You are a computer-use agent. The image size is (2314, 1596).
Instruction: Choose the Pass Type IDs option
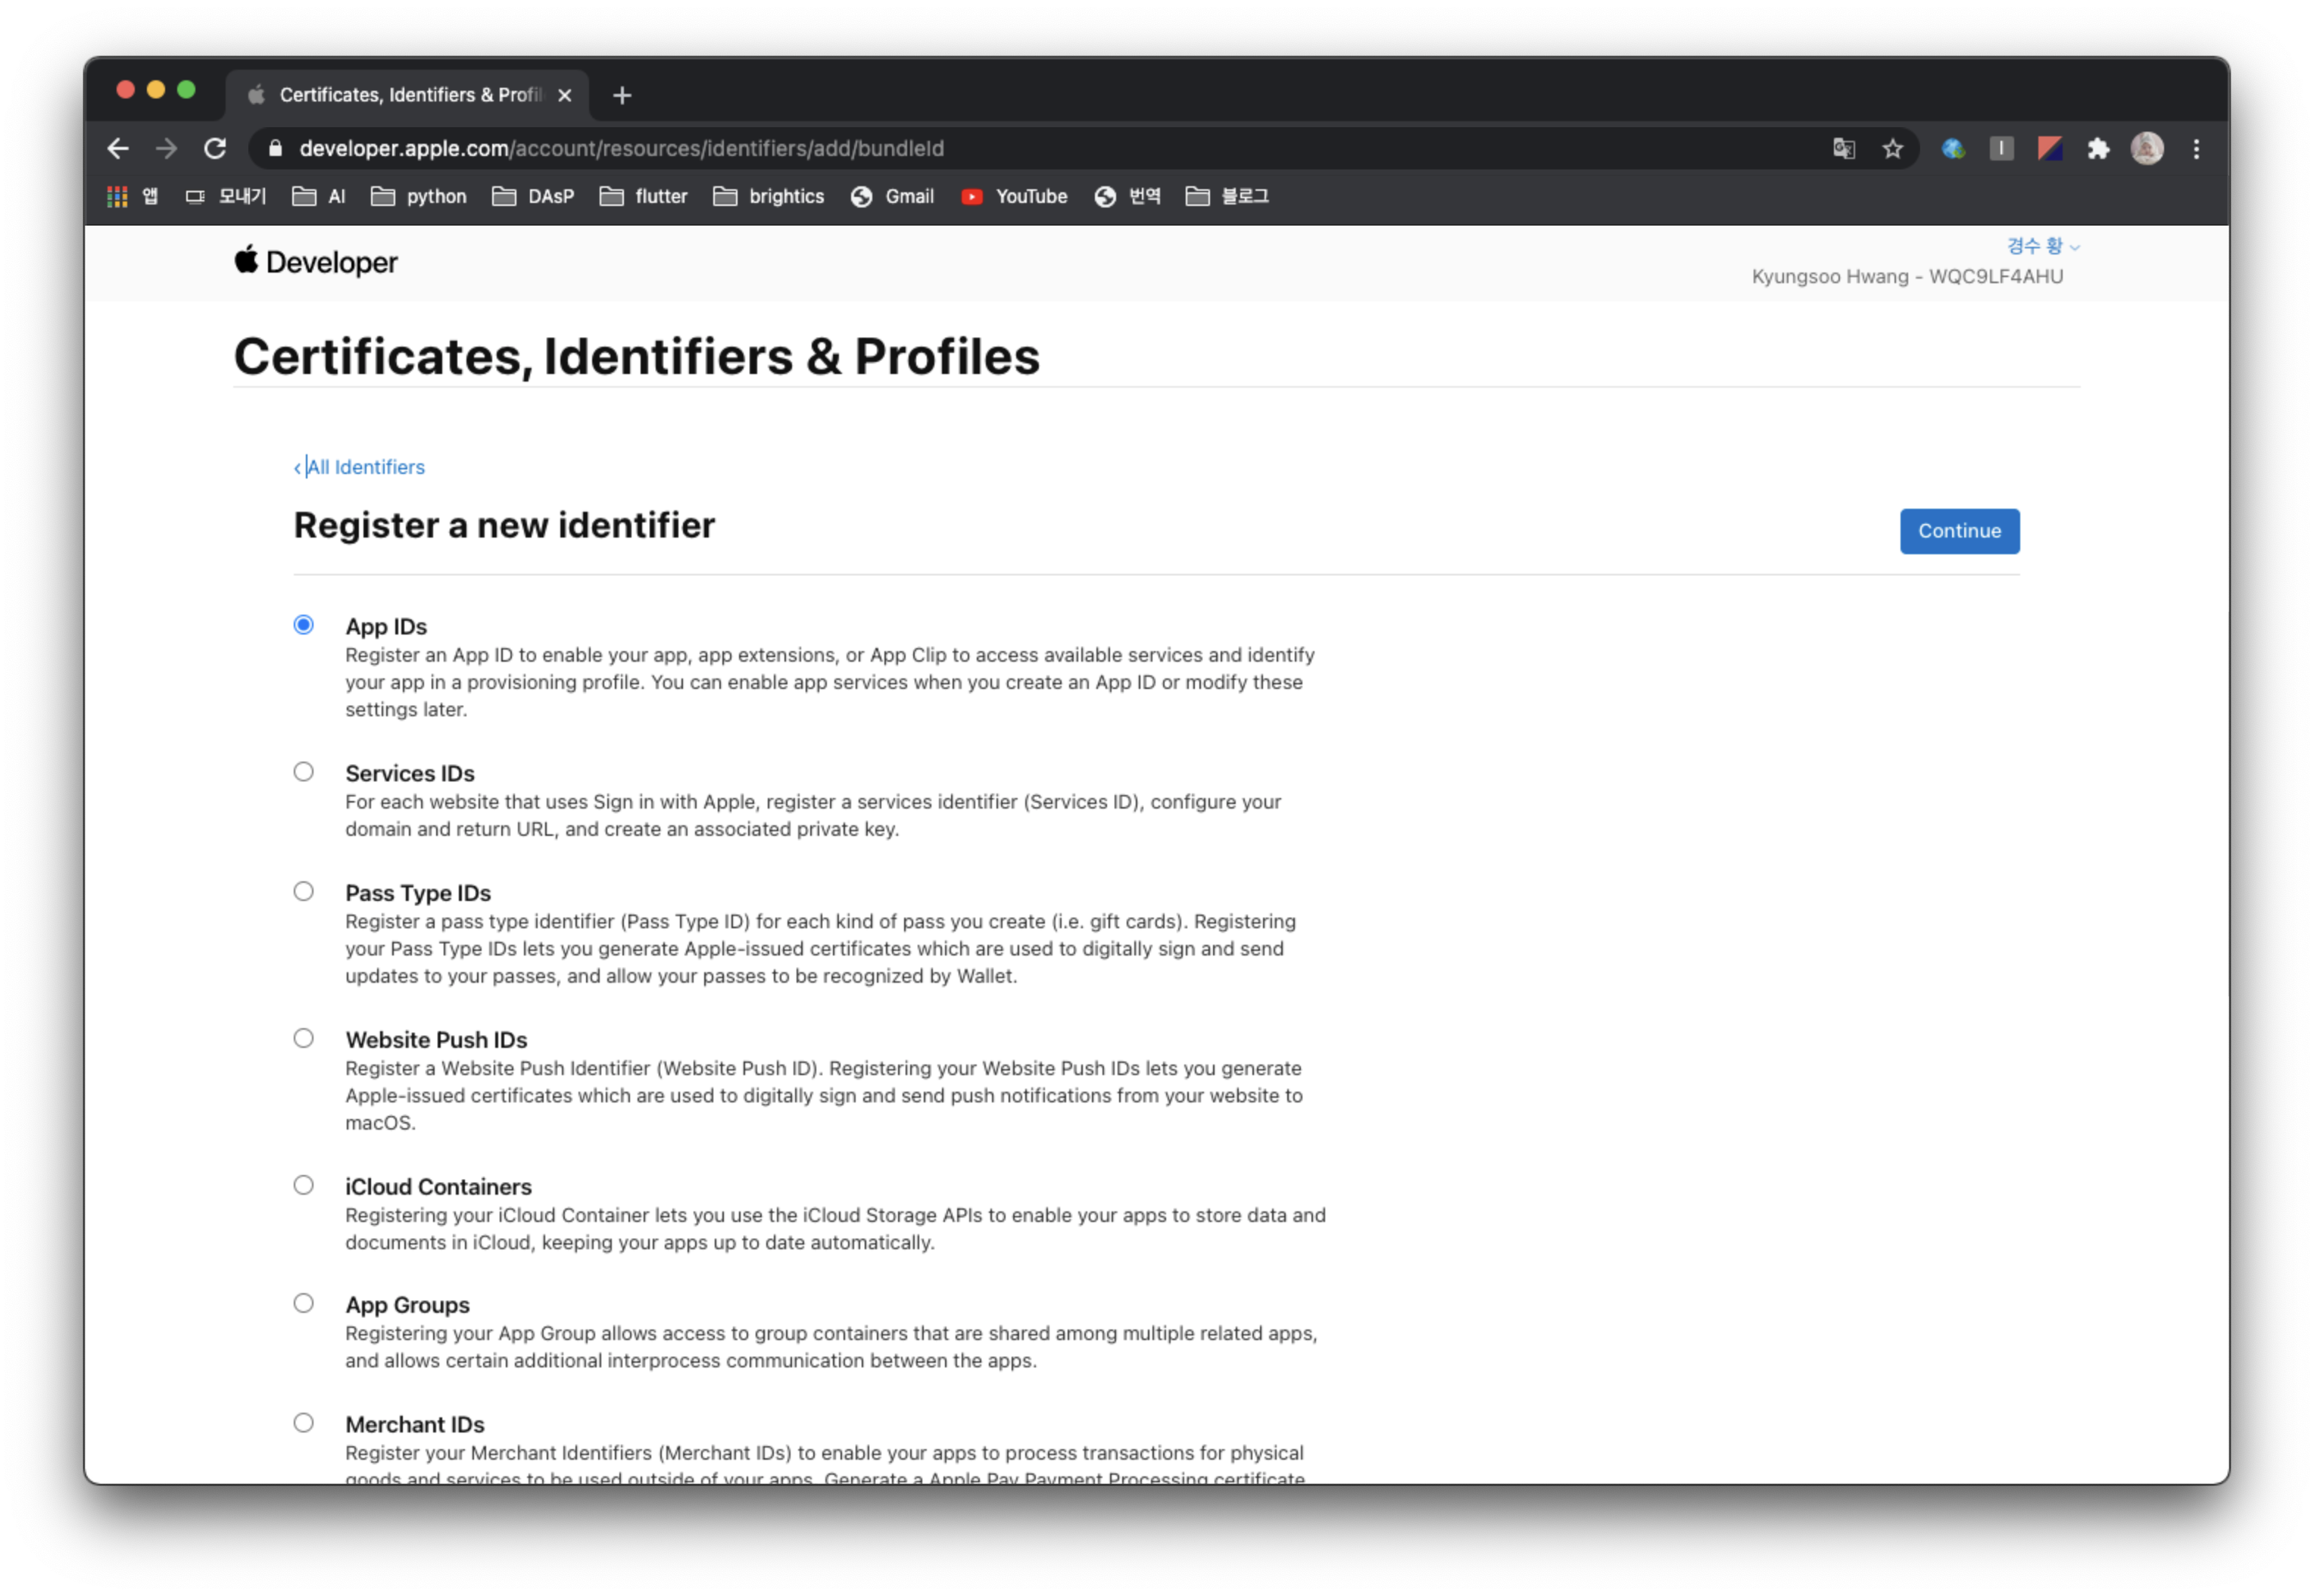click(303, 891)
